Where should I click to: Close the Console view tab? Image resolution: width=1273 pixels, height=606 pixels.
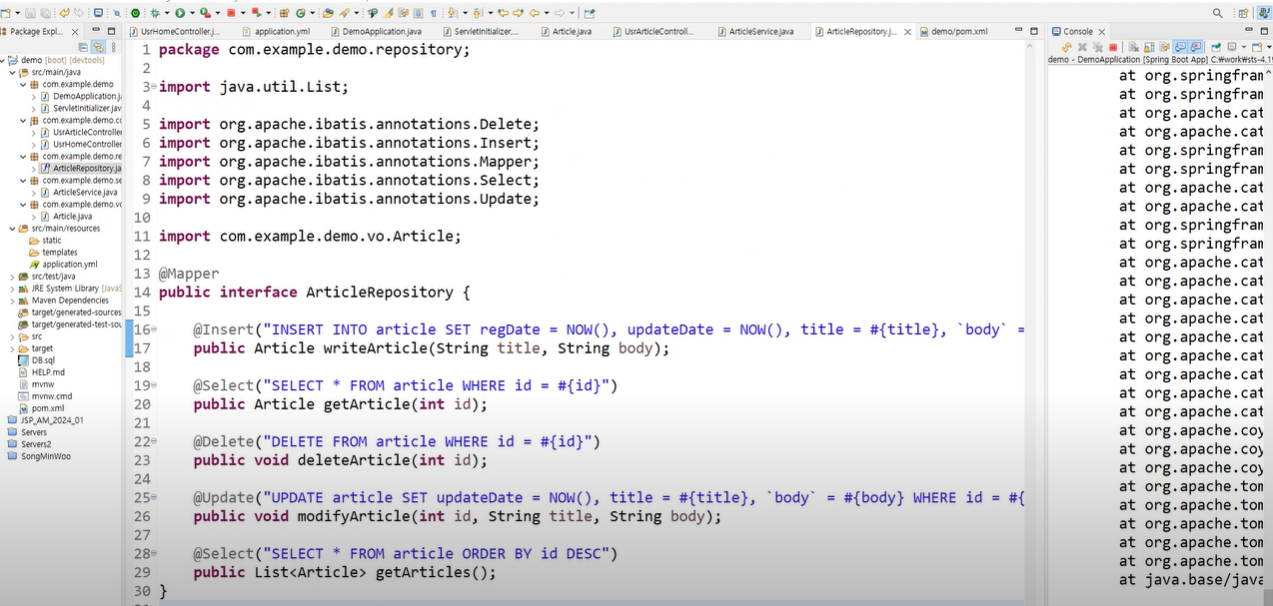tap(1102, 32)
